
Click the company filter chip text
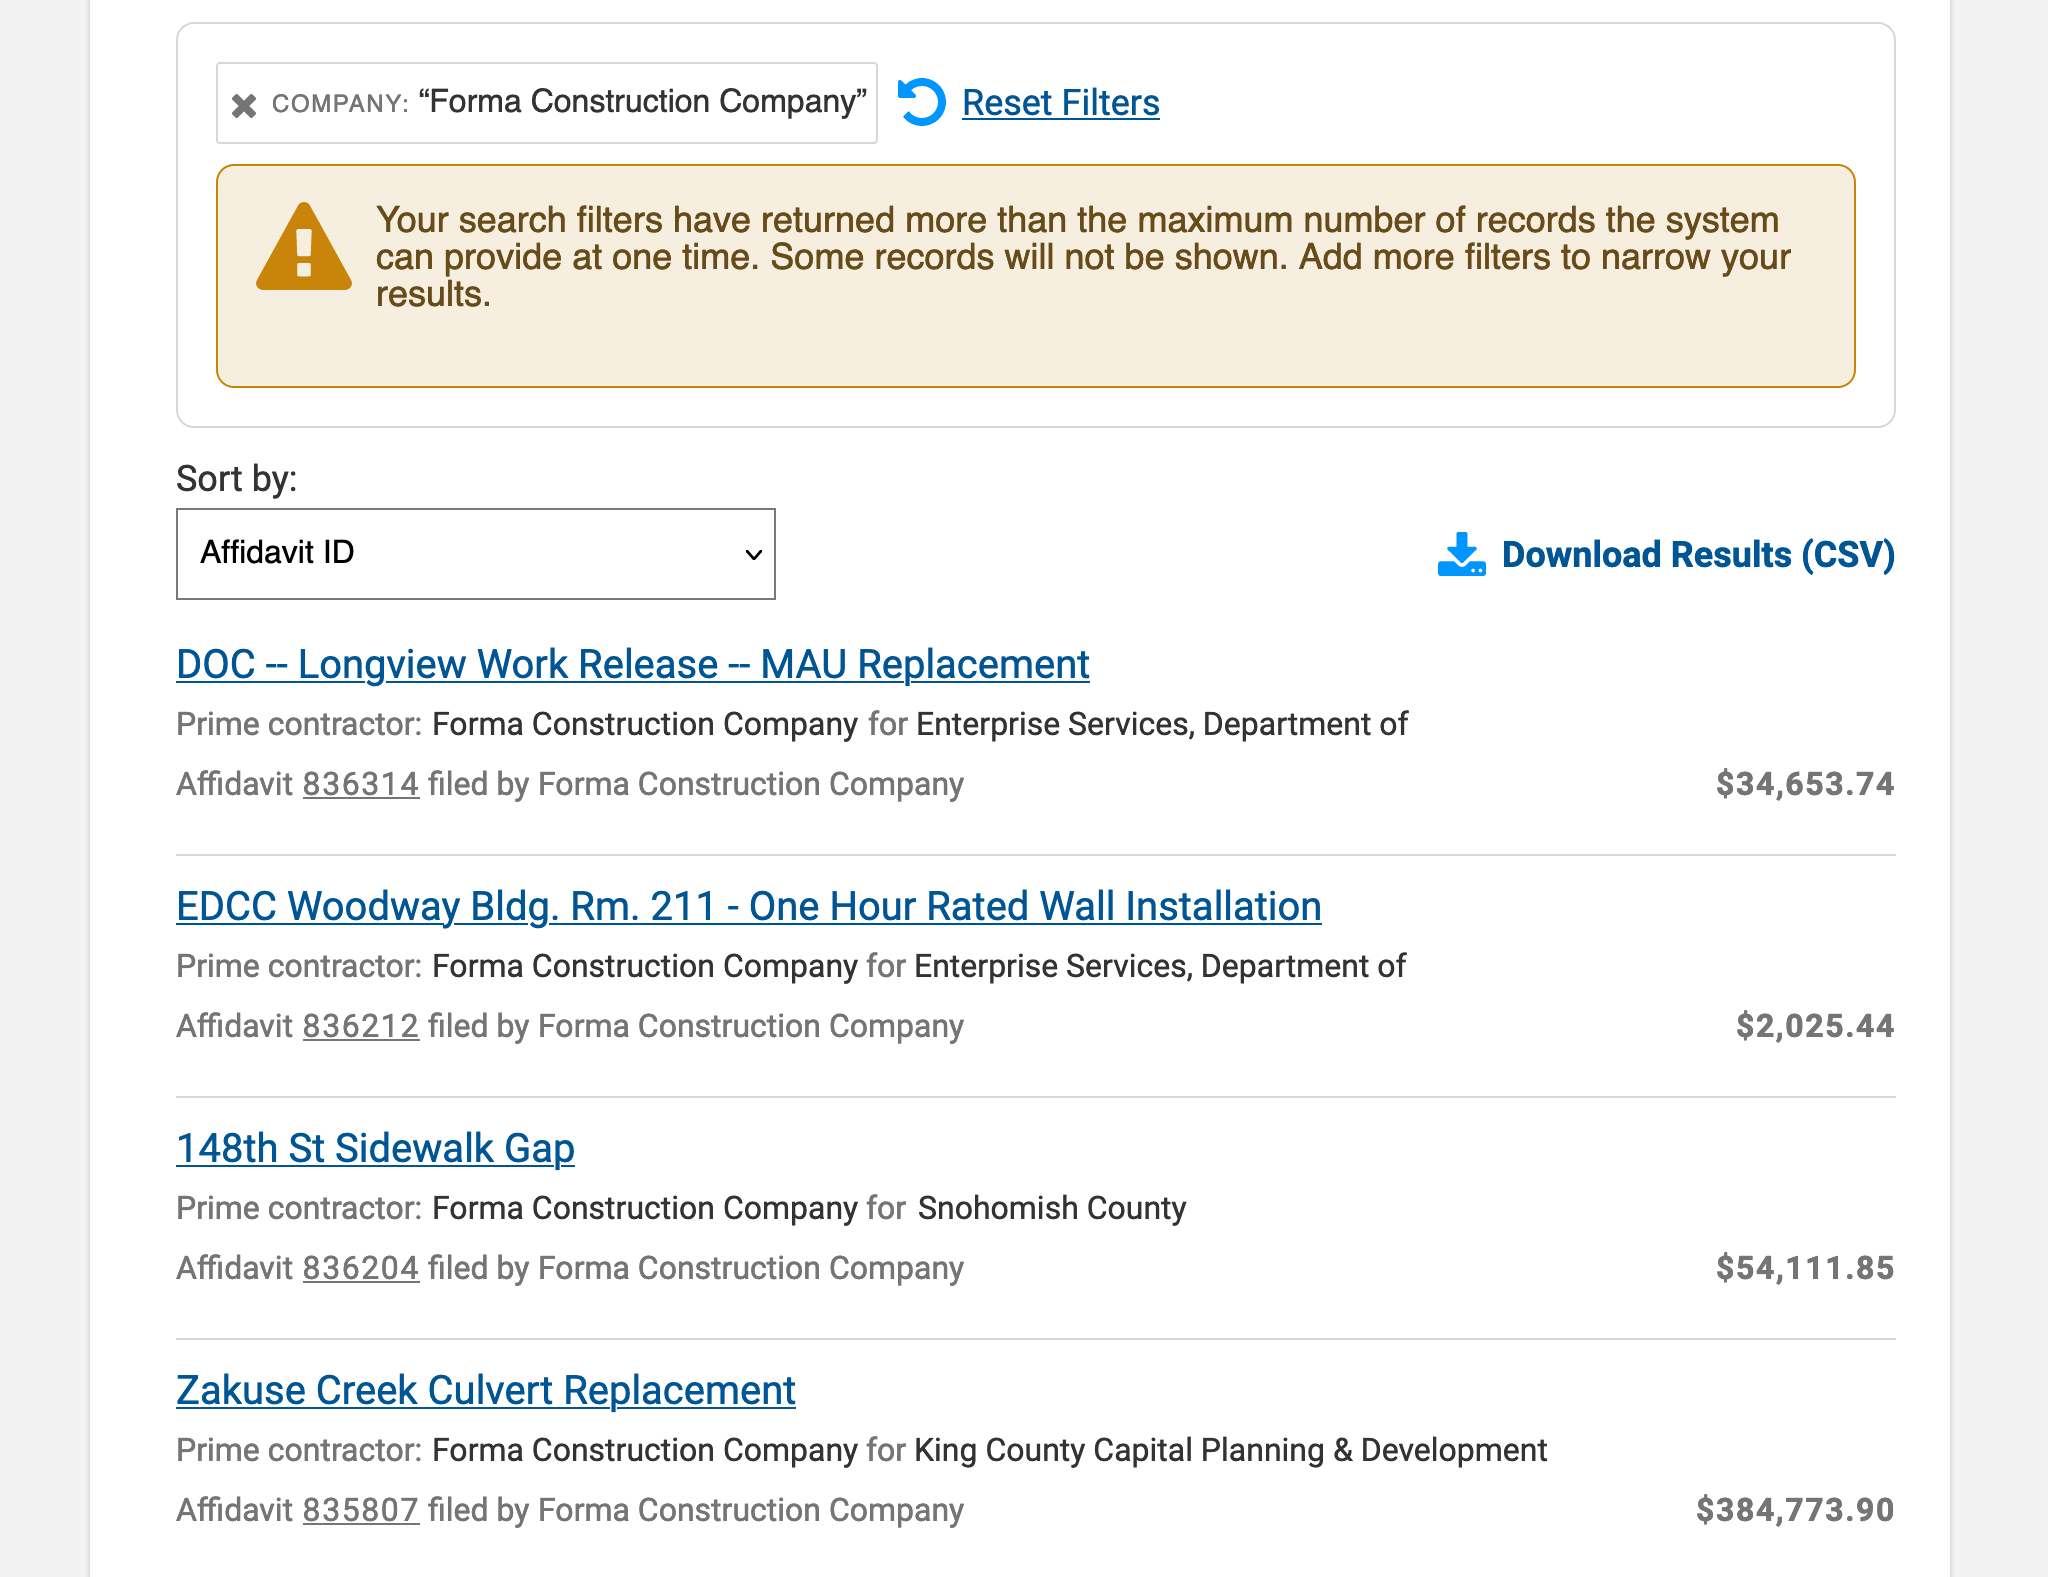click(569, 103)
